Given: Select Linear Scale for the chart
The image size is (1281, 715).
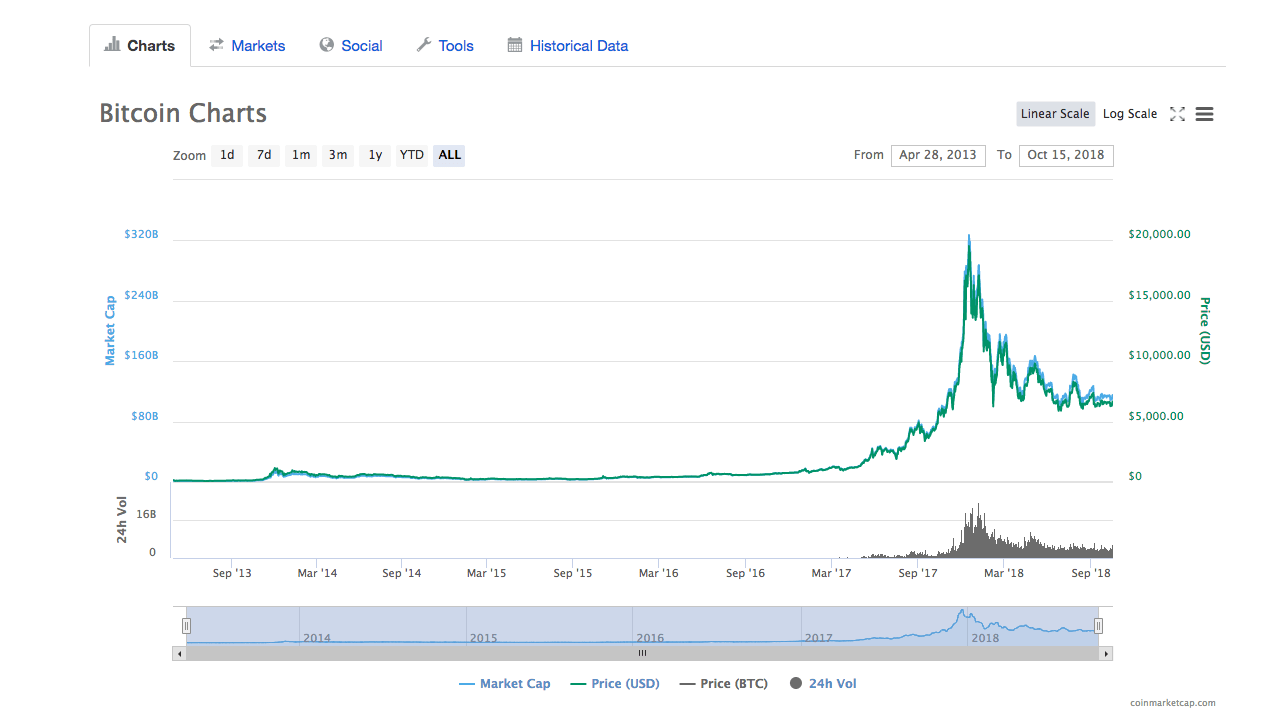Looking at the screenshot, I should [1055, 114].
